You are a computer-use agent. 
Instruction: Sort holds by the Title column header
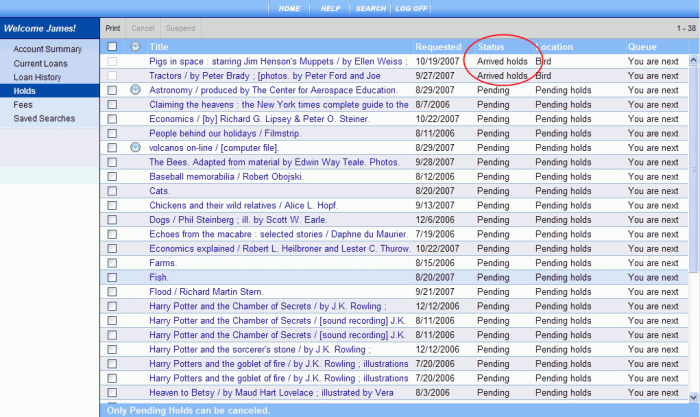coord(160,47)
